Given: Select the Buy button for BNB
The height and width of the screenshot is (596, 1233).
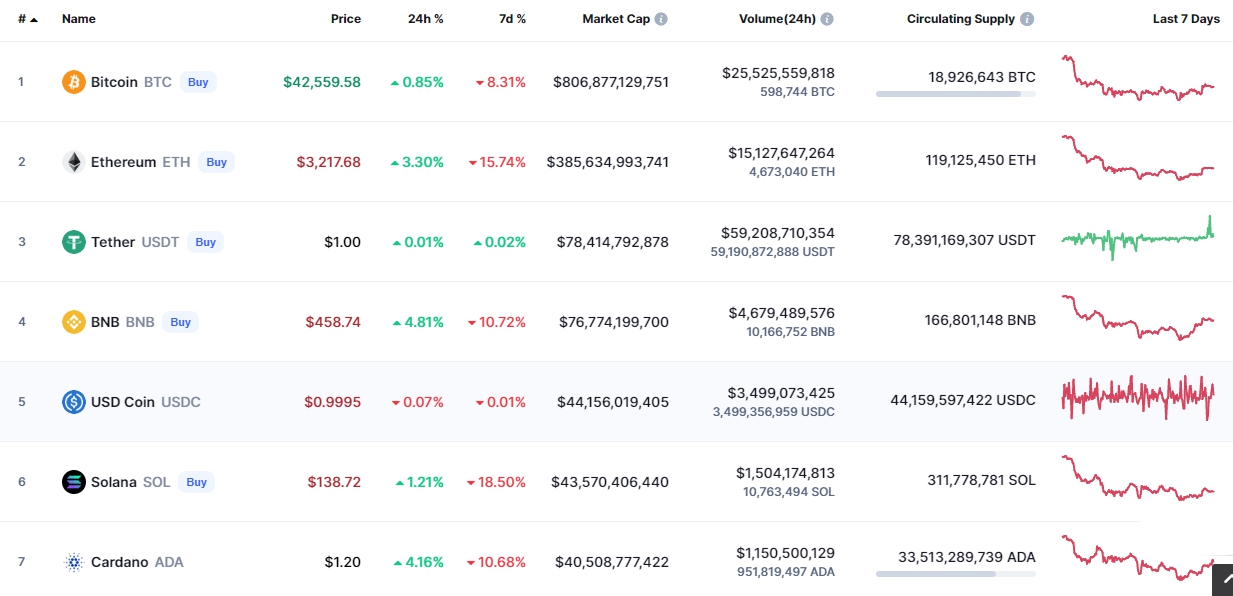Looking at the screenshot, I should tap(180, 322).
